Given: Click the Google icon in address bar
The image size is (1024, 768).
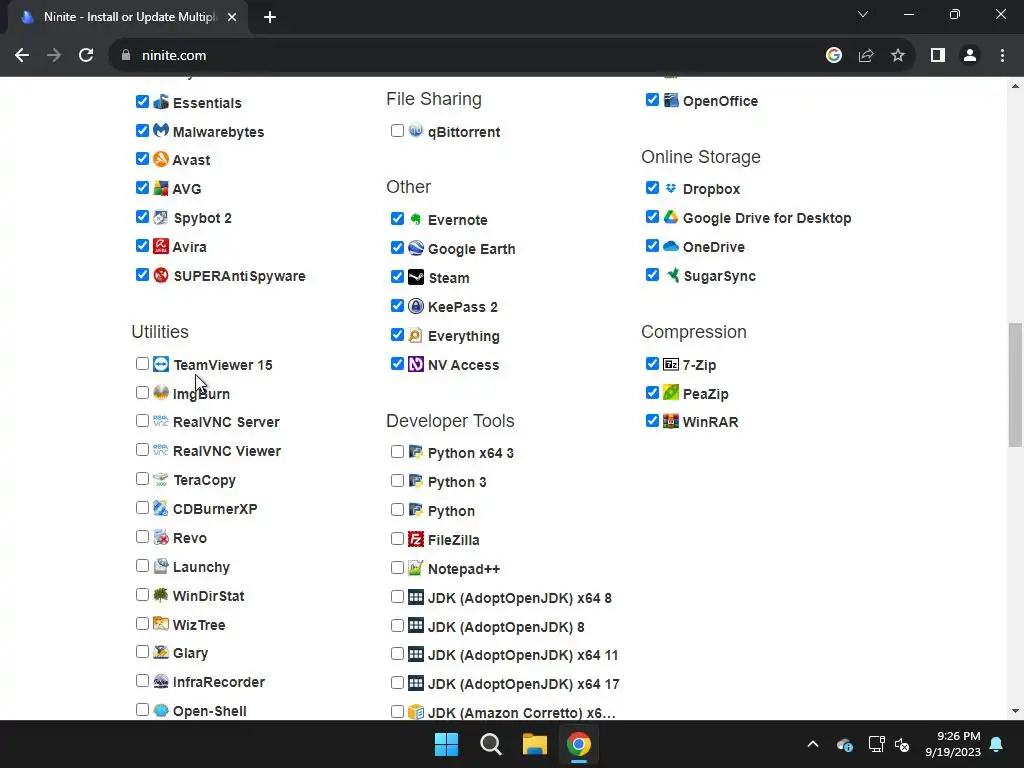Looking at the screenshot, I should [x=833, y=55].
